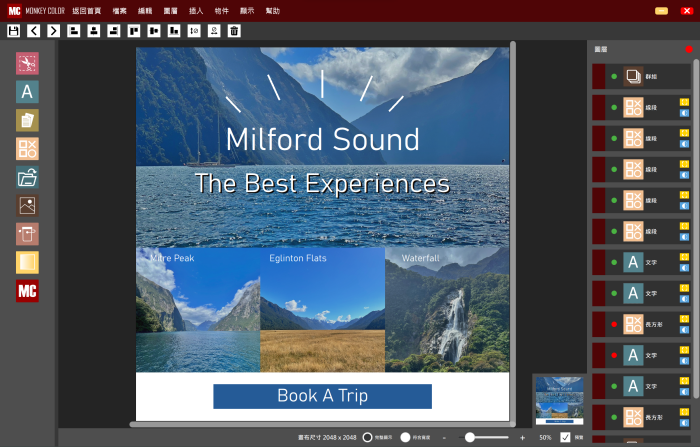Open the 檔案 menu
This screenshot has width=700, height=447.
tap(120, 10)
